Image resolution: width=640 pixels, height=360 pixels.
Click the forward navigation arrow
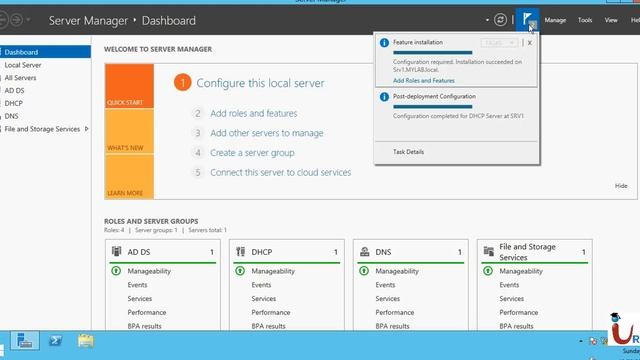[17, 20]
